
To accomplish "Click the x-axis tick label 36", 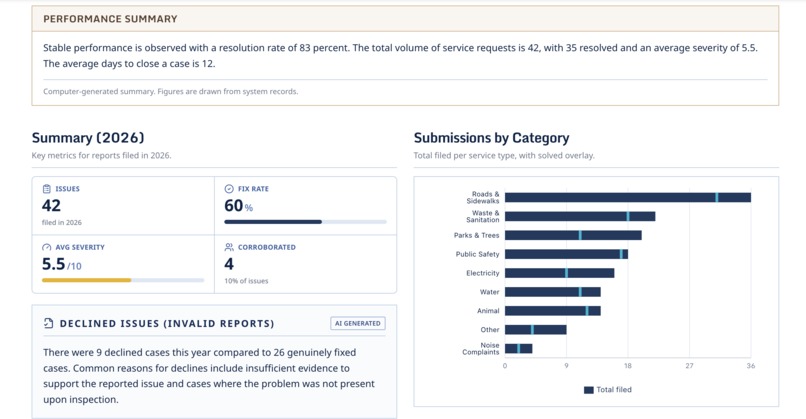I will [x=751, y=366].
